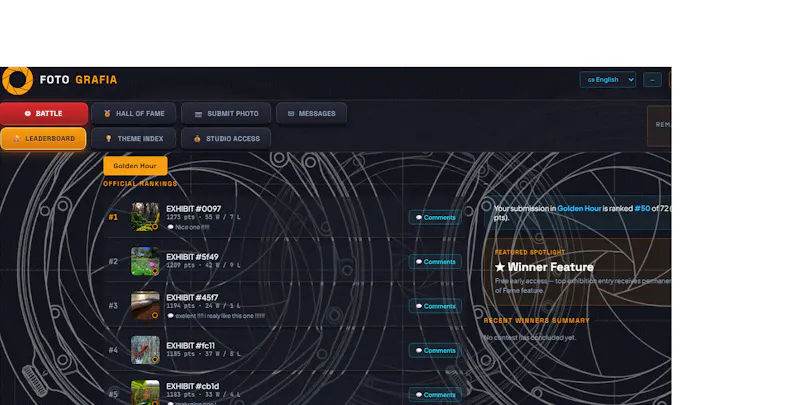Open Comments for Exhibit #cb1d
Viewport: 800px width, 405px height.
click(435, 395)
